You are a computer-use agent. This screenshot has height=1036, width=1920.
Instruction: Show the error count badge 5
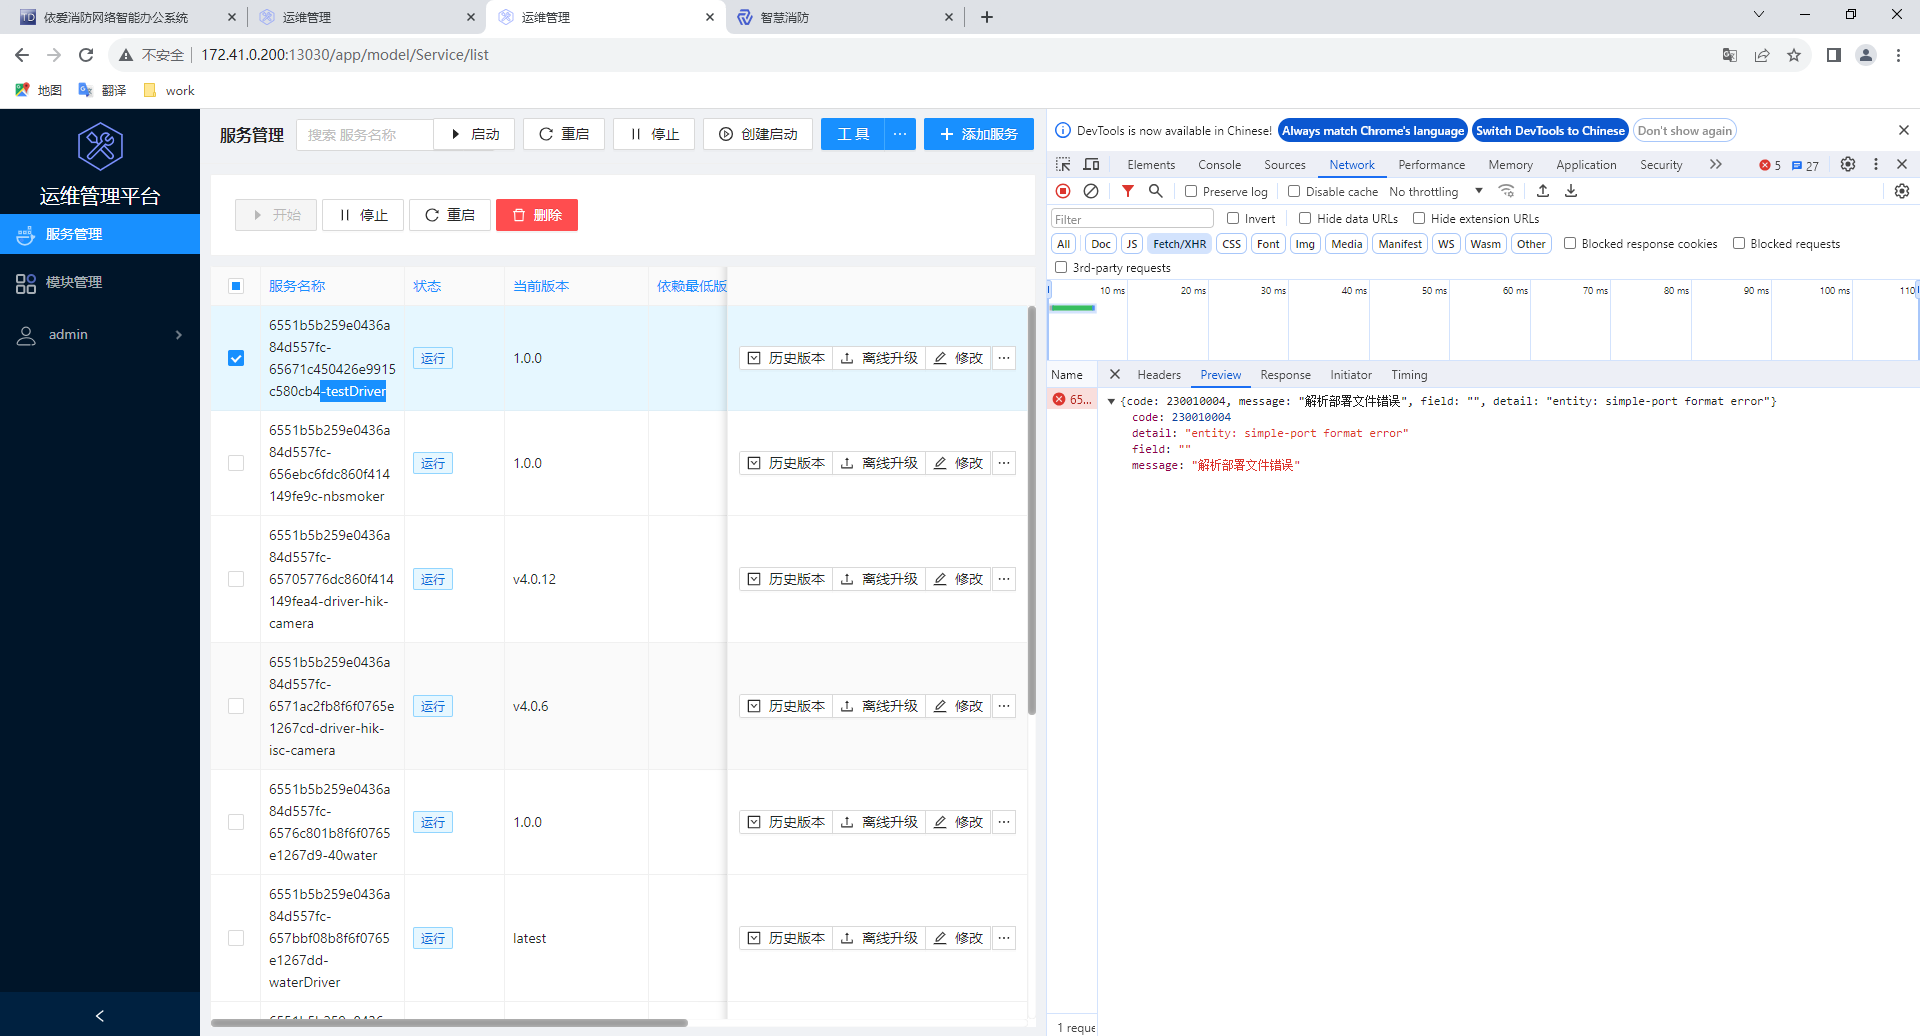pyautogui.click(x=1770, y=165)
